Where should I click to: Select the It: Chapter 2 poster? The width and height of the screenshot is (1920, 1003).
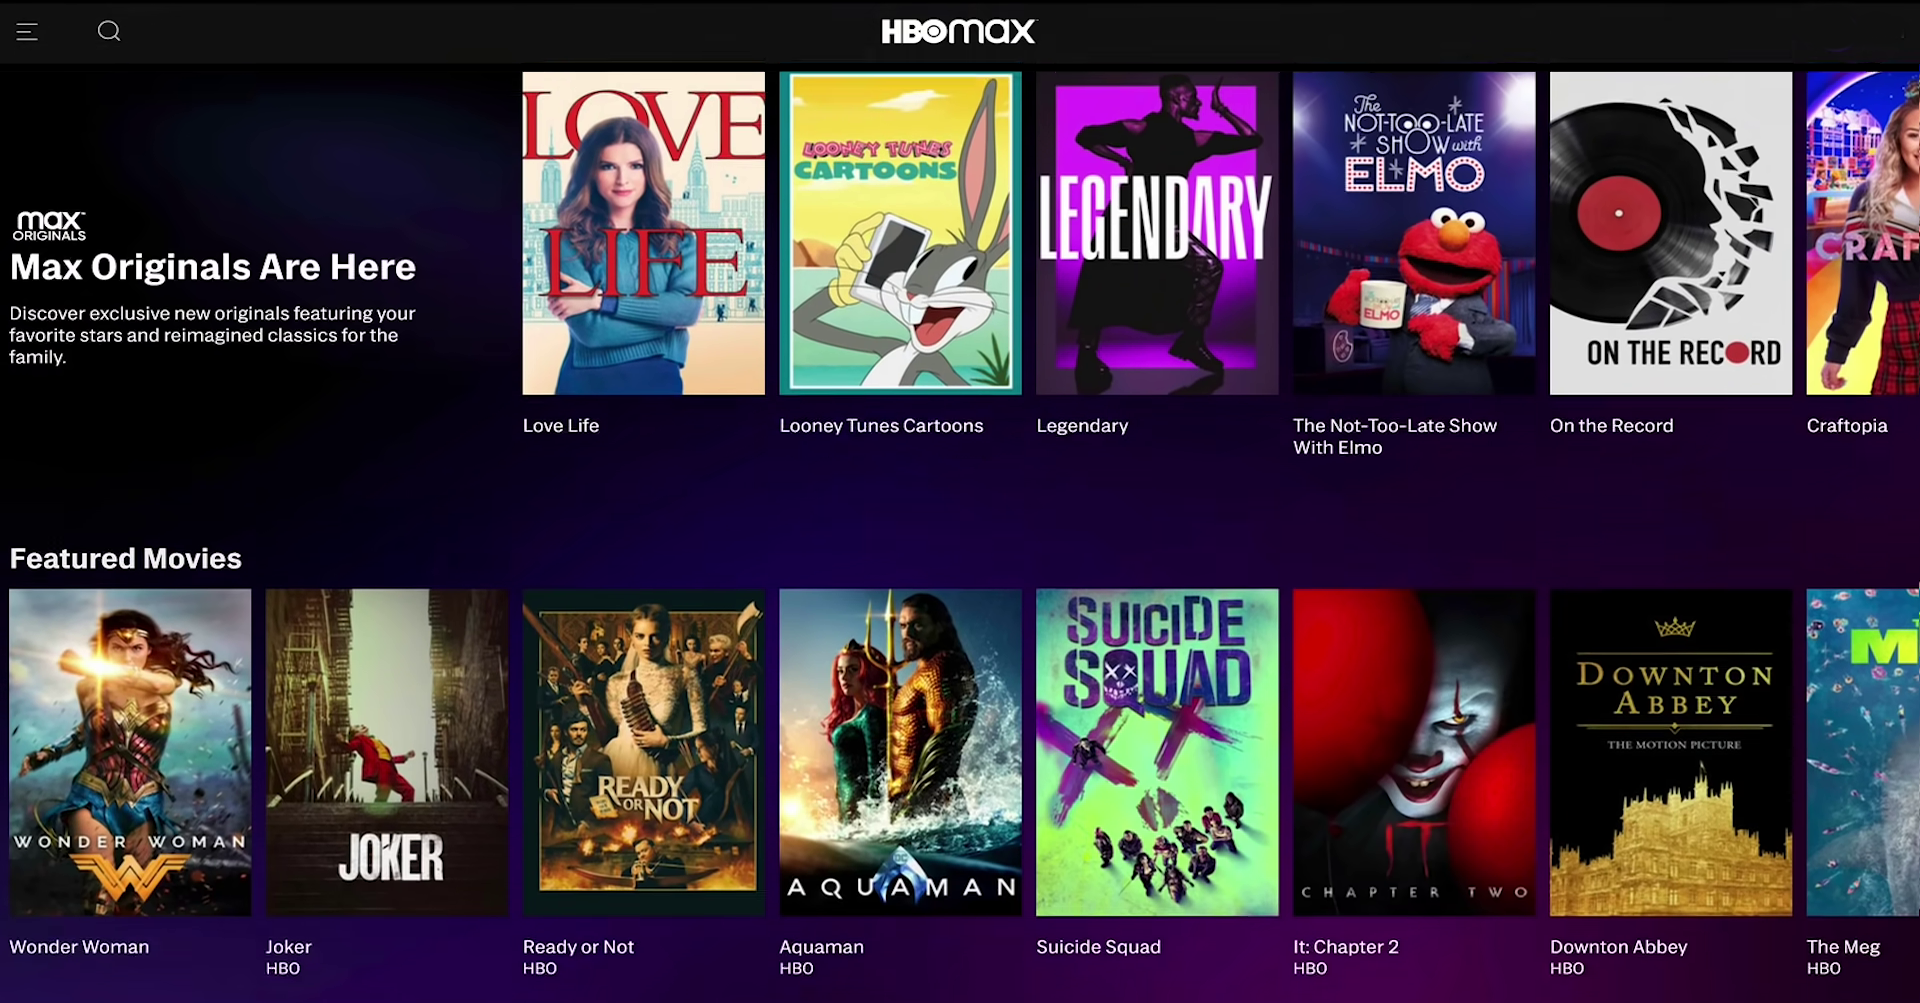(x=1414, y=752)
